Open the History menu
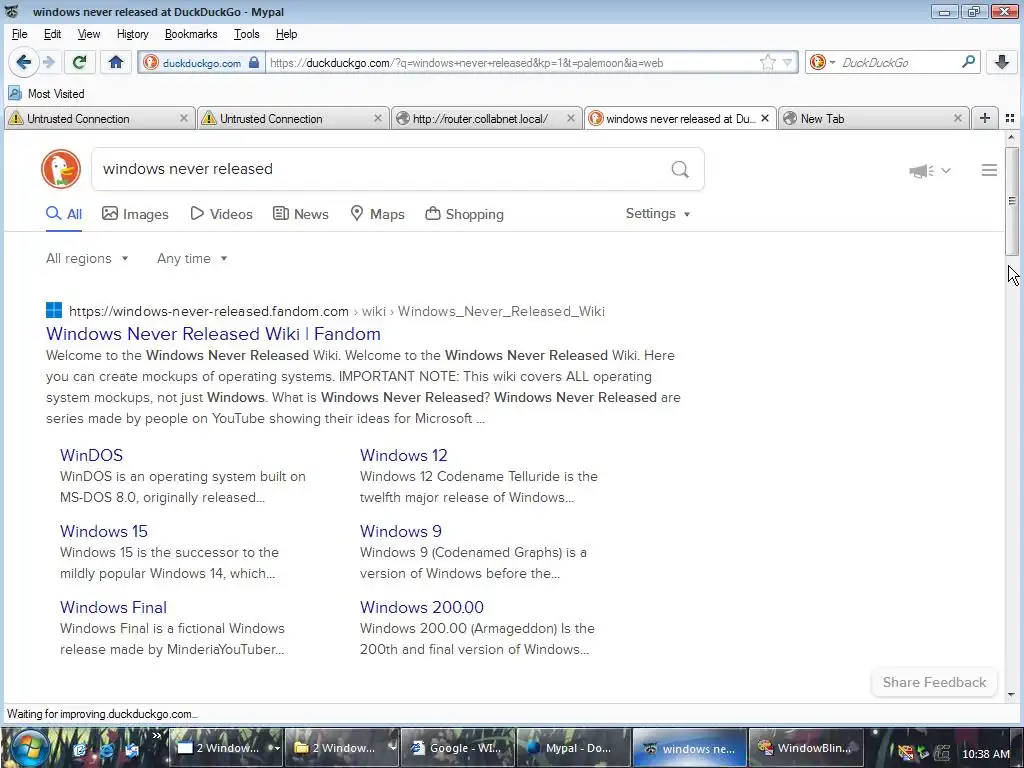 point(133,34)
